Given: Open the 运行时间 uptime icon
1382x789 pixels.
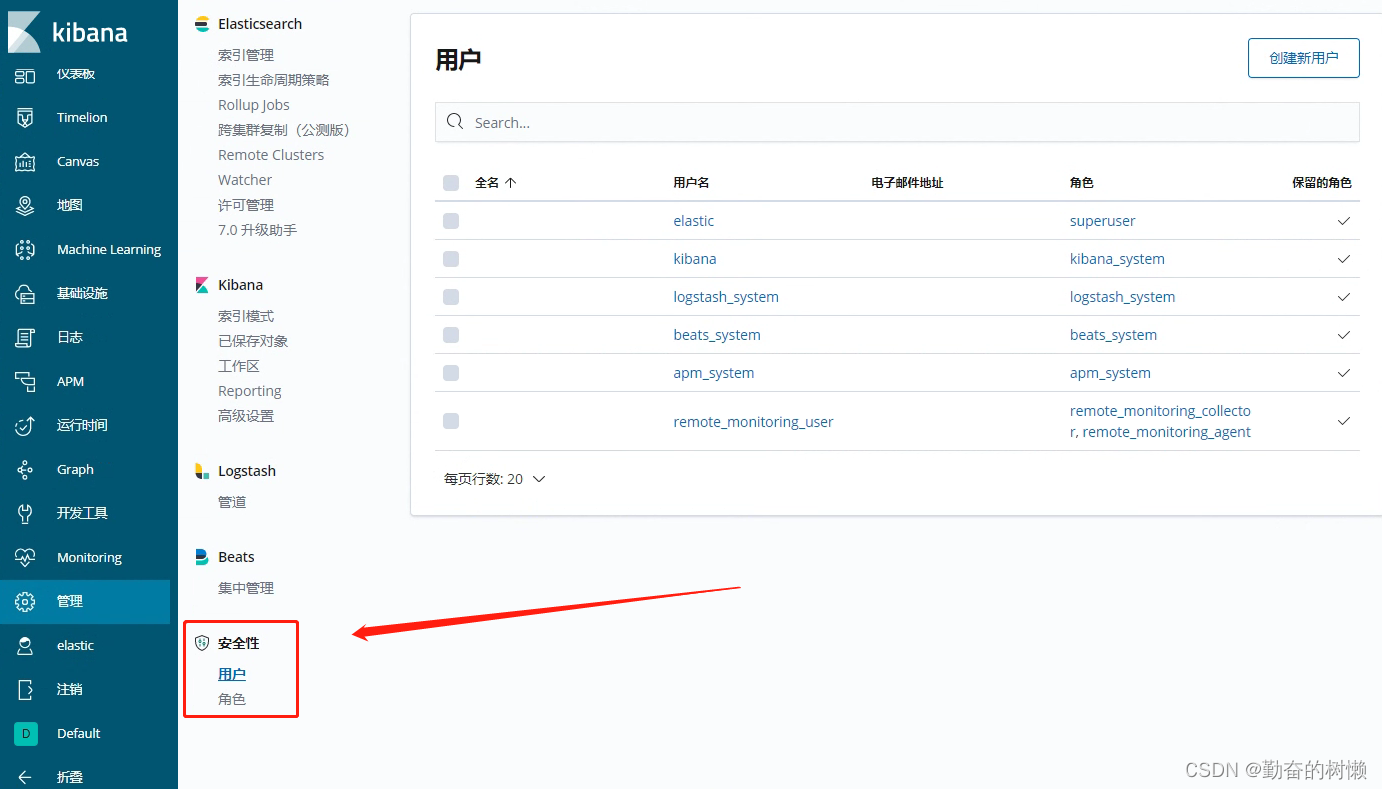Looking at the screenshot, I should click(25, 426).
